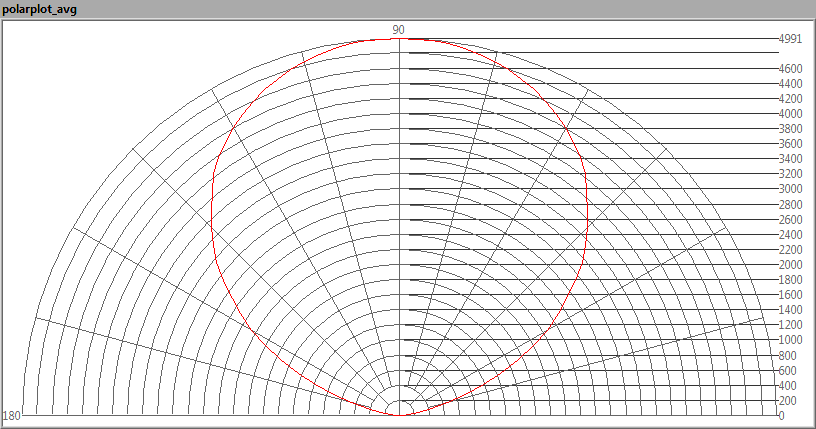The width and height of the screenshot is (816, 429).
Task: Select the 2600 scale label
Action: (790, 220)
